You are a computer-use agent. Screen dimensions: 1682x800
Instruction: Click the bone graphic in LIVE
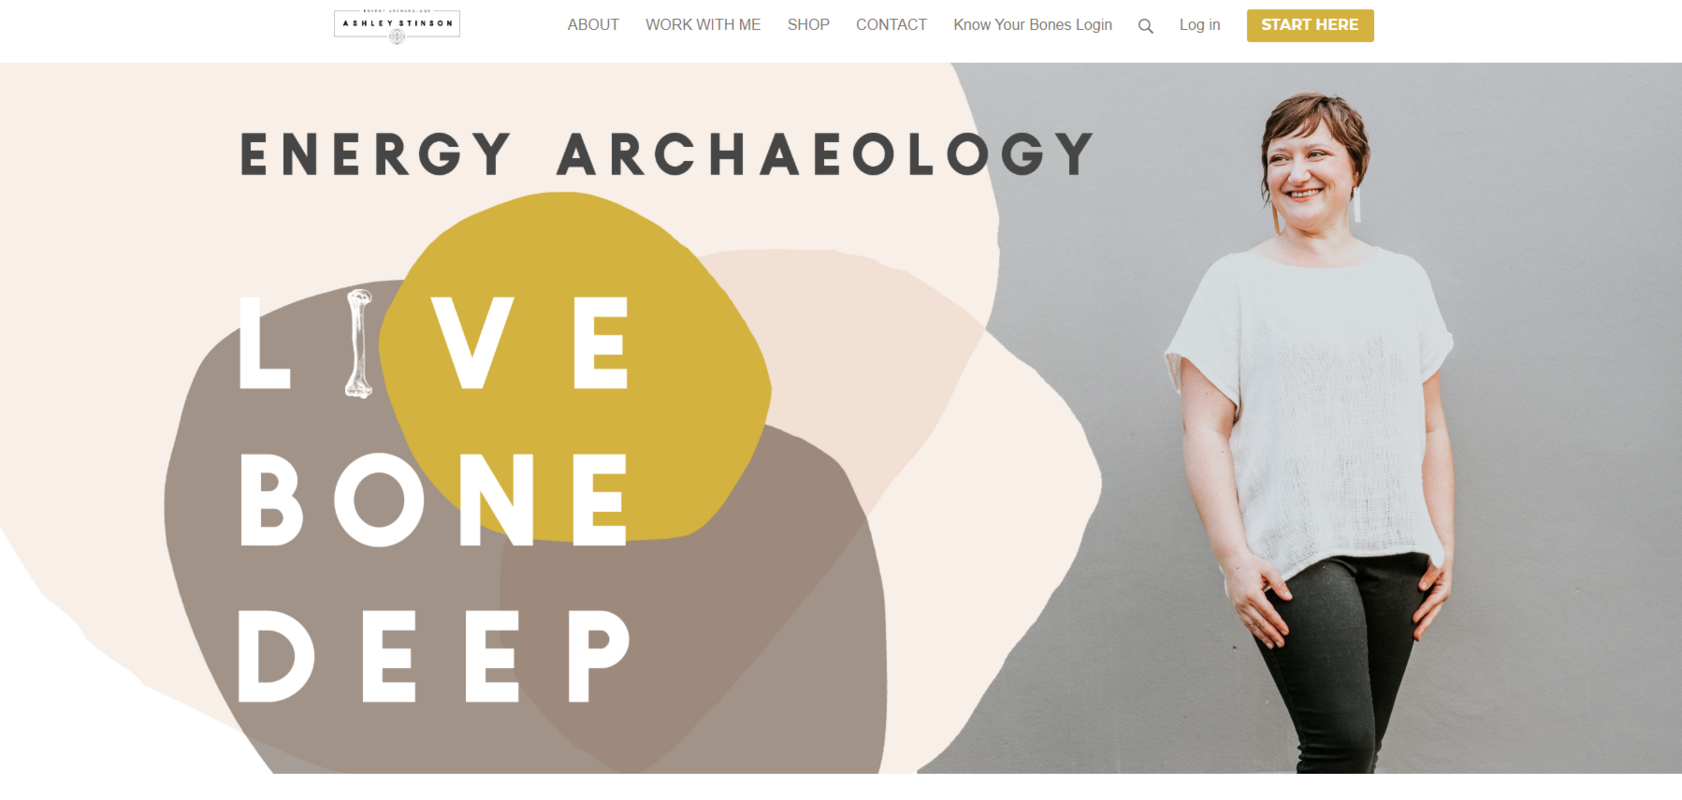358,343
